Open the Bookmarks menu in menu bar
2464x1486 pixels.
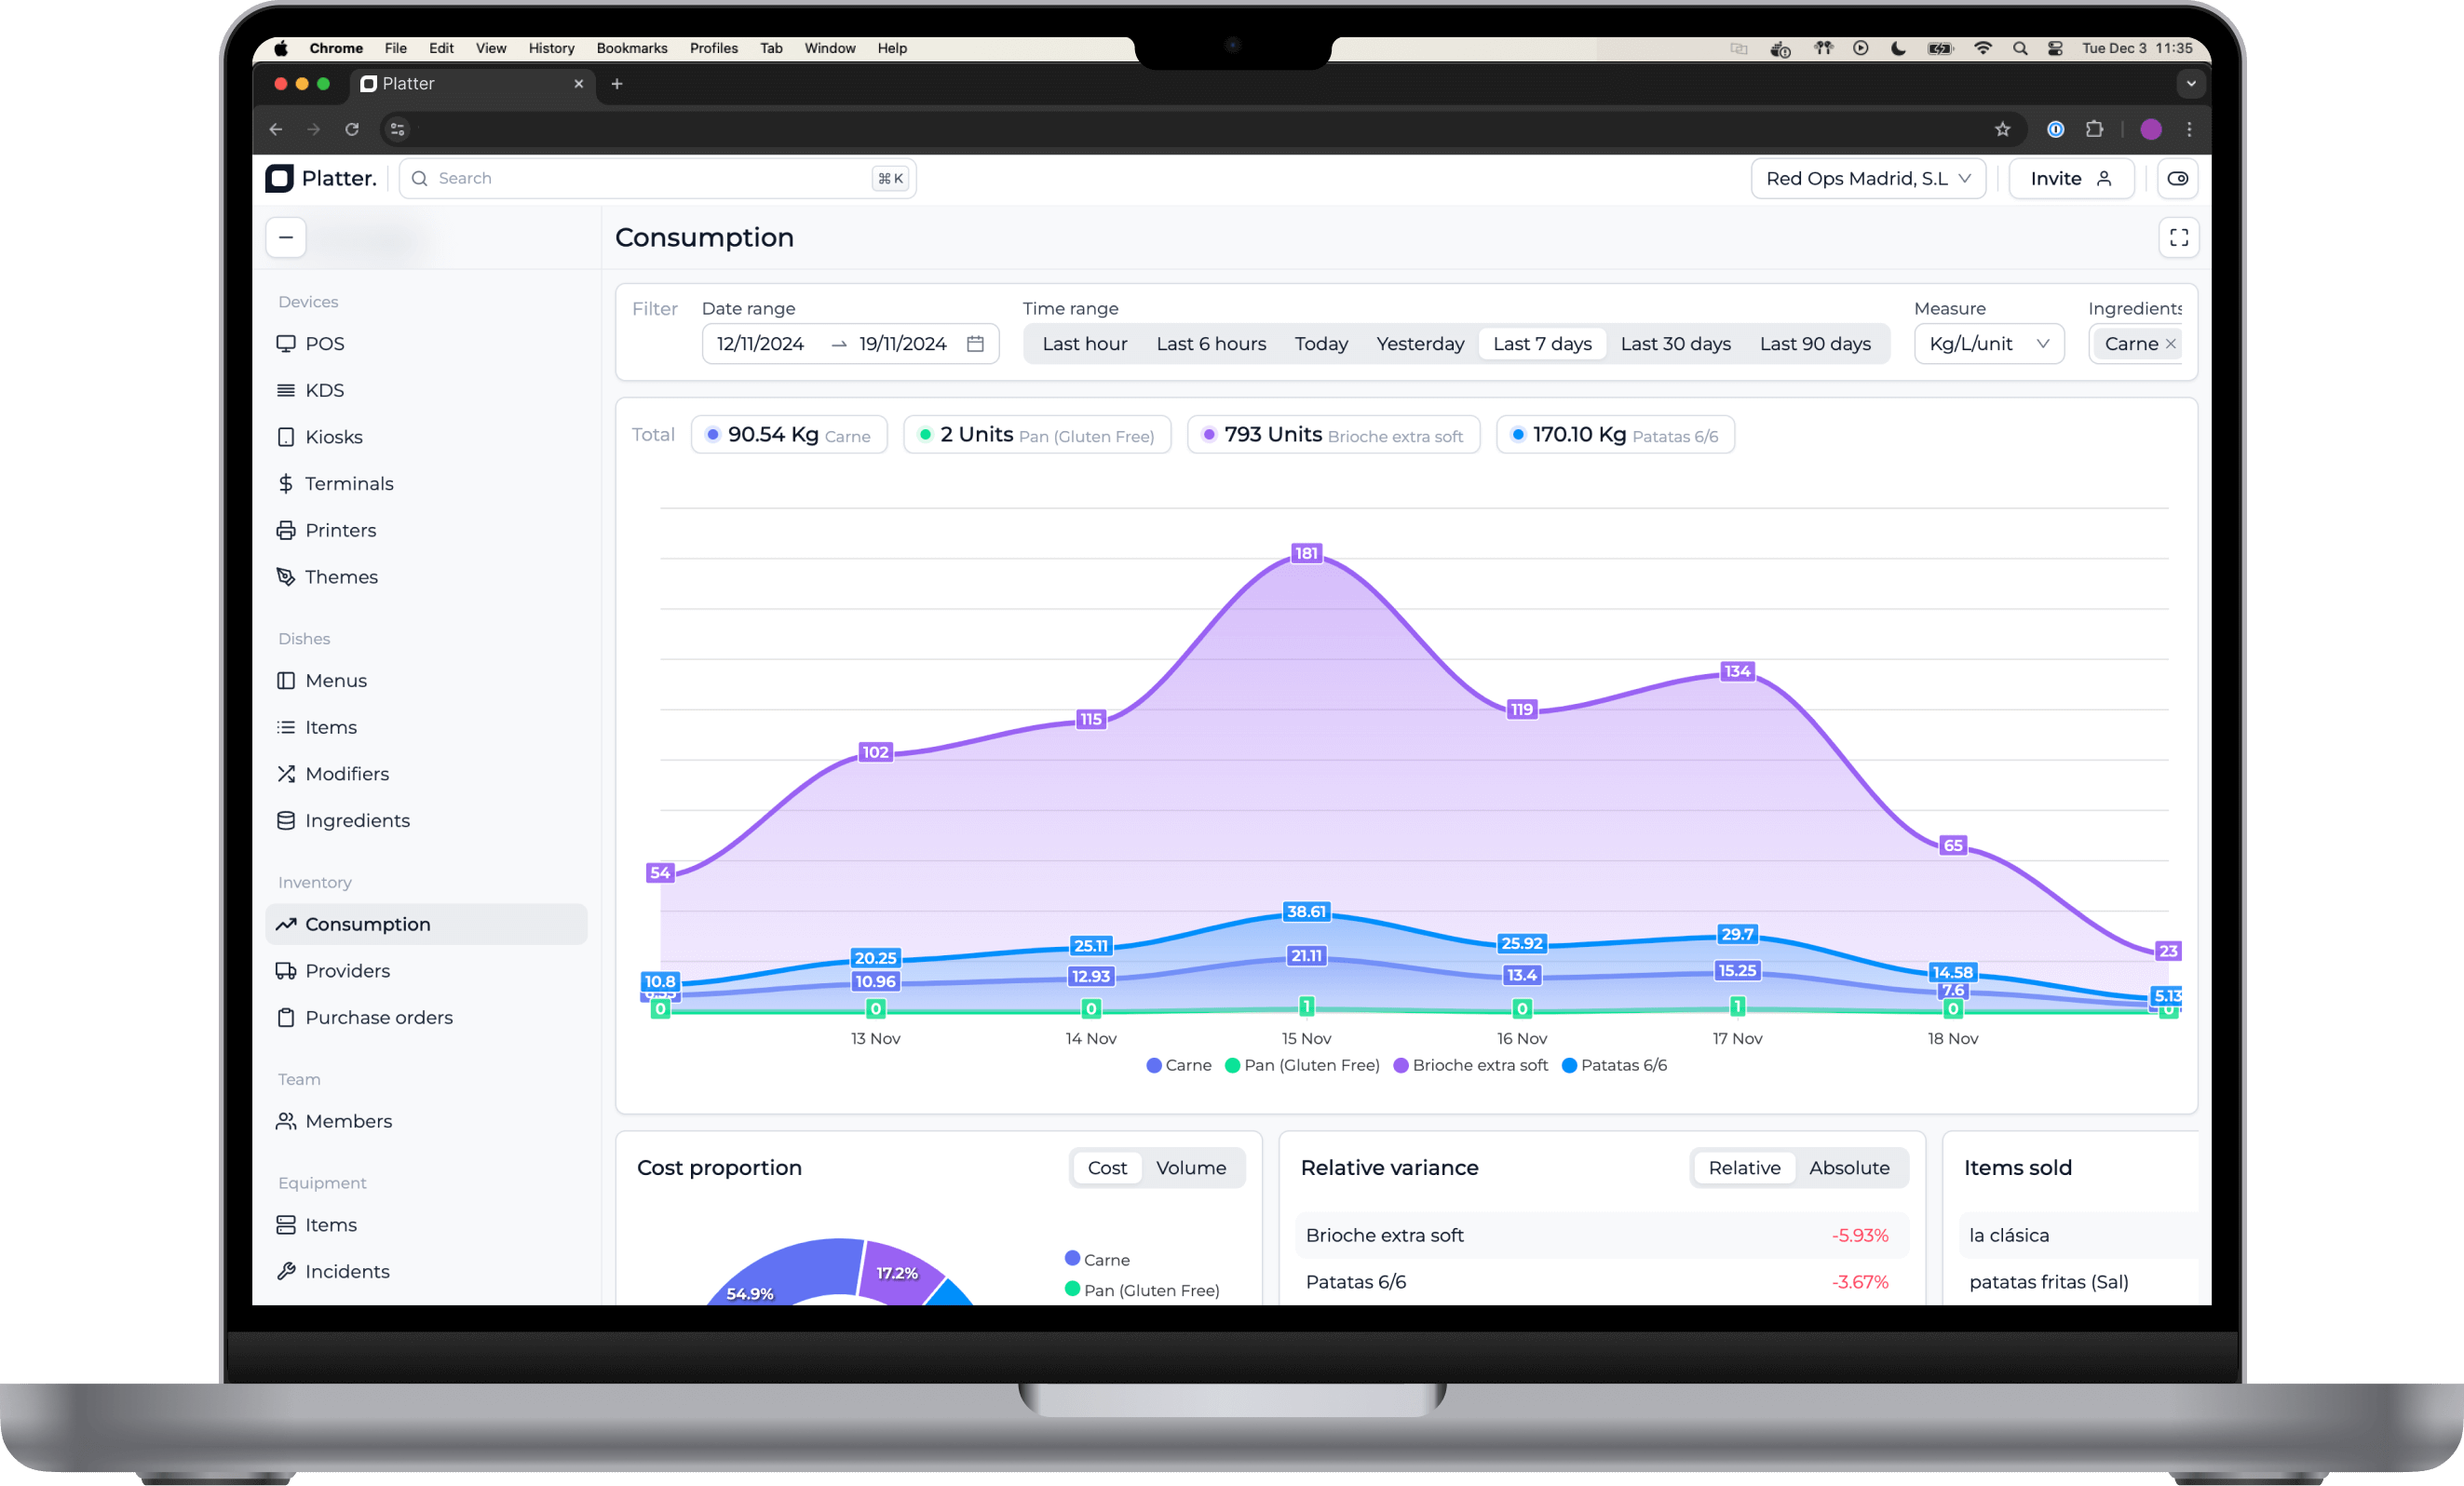631,48
